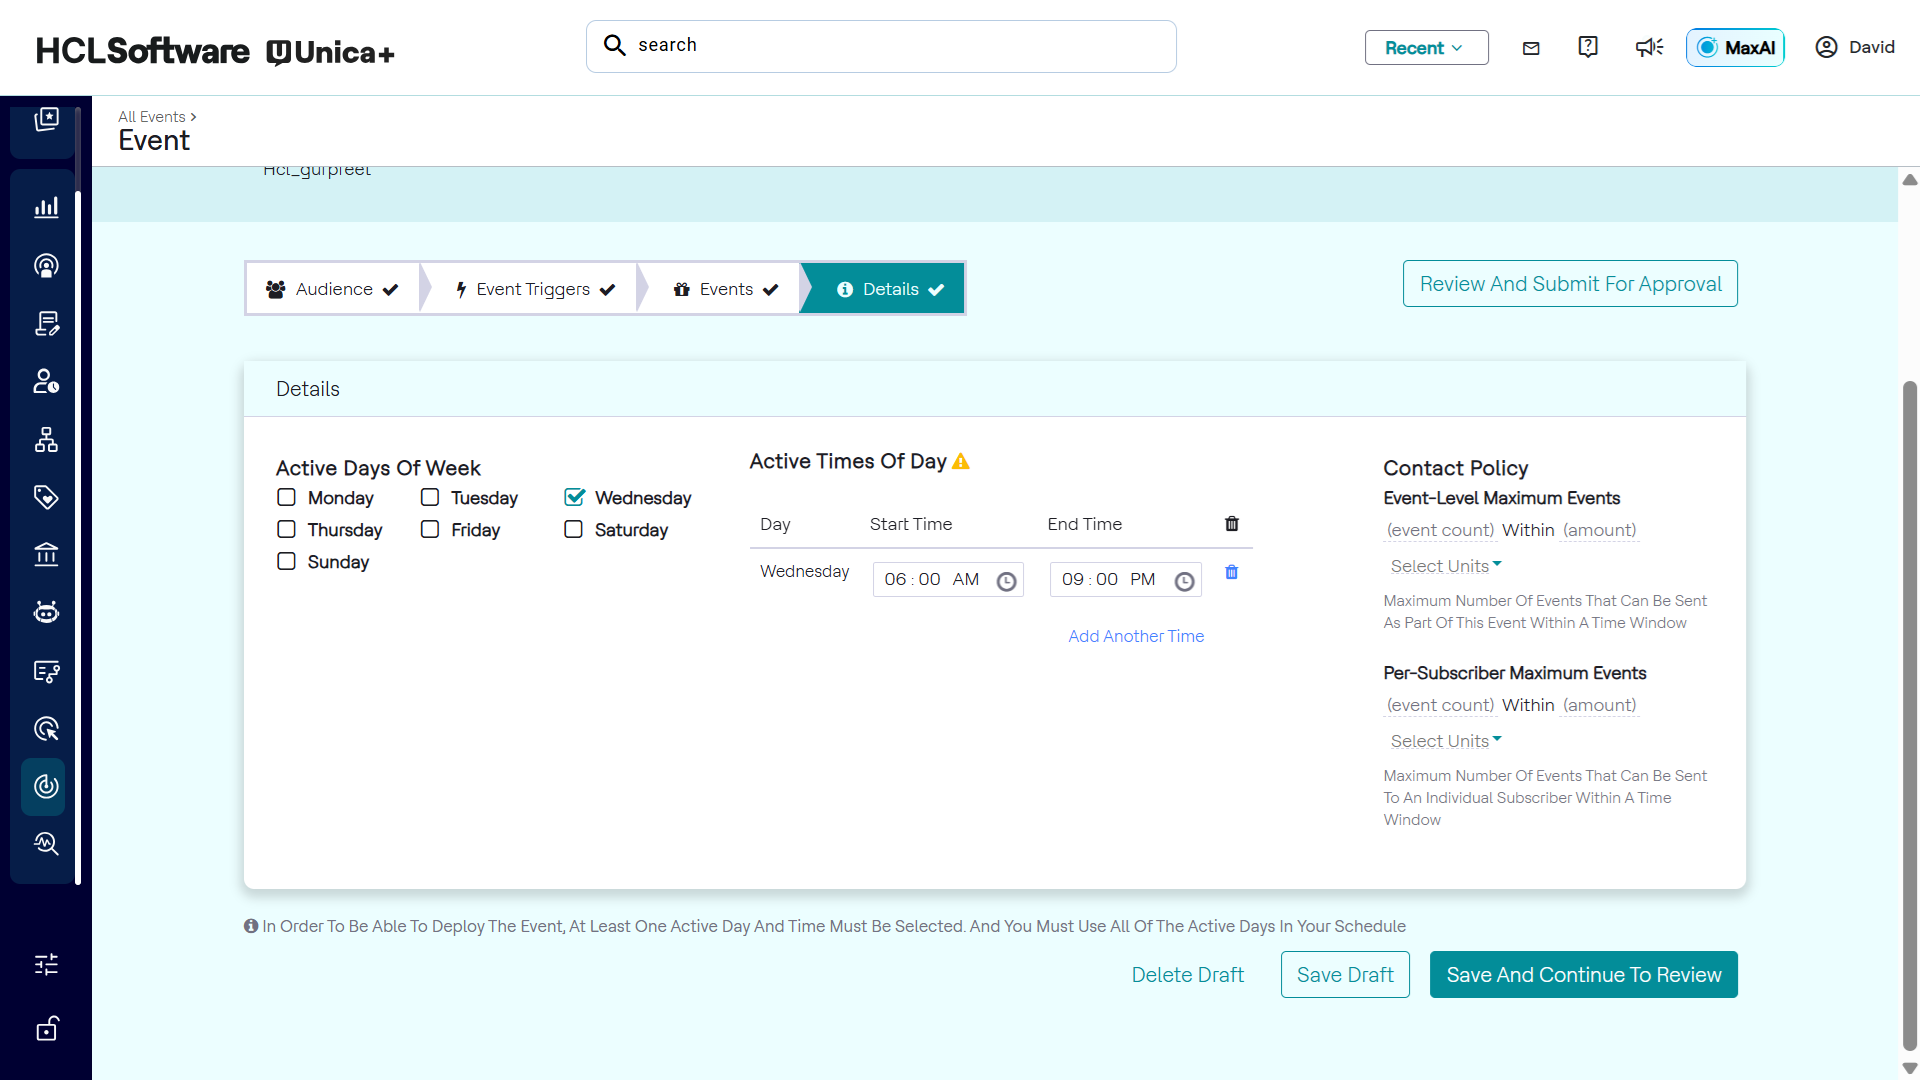The image size is (1920, 1080).
Task: Click Save And Continue To Review button
Action: point(1583,975)
